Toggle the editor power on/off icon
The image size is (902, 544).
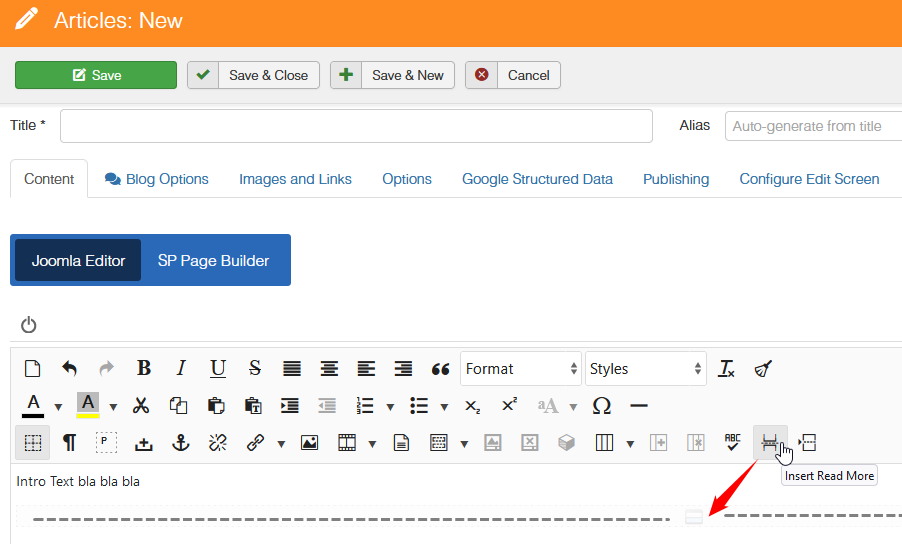[x=28, y=324]
